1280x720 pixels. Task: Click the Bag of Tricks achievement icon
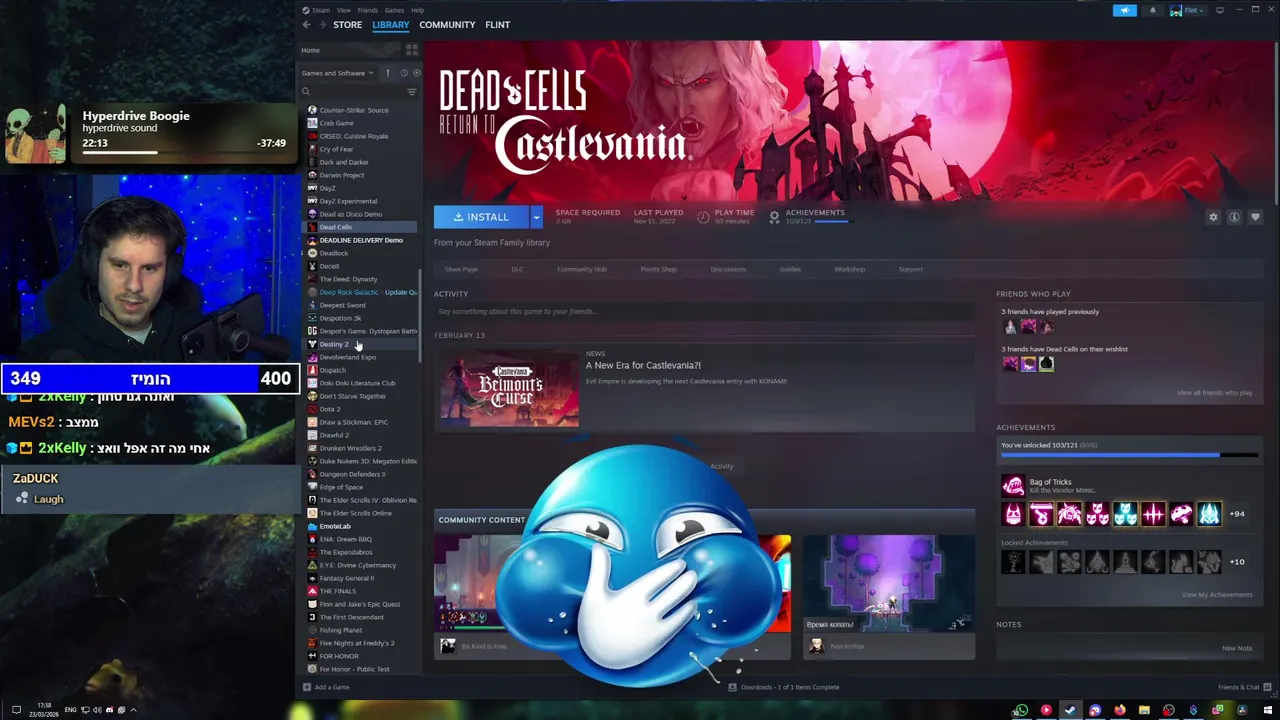click(1013, 486)
